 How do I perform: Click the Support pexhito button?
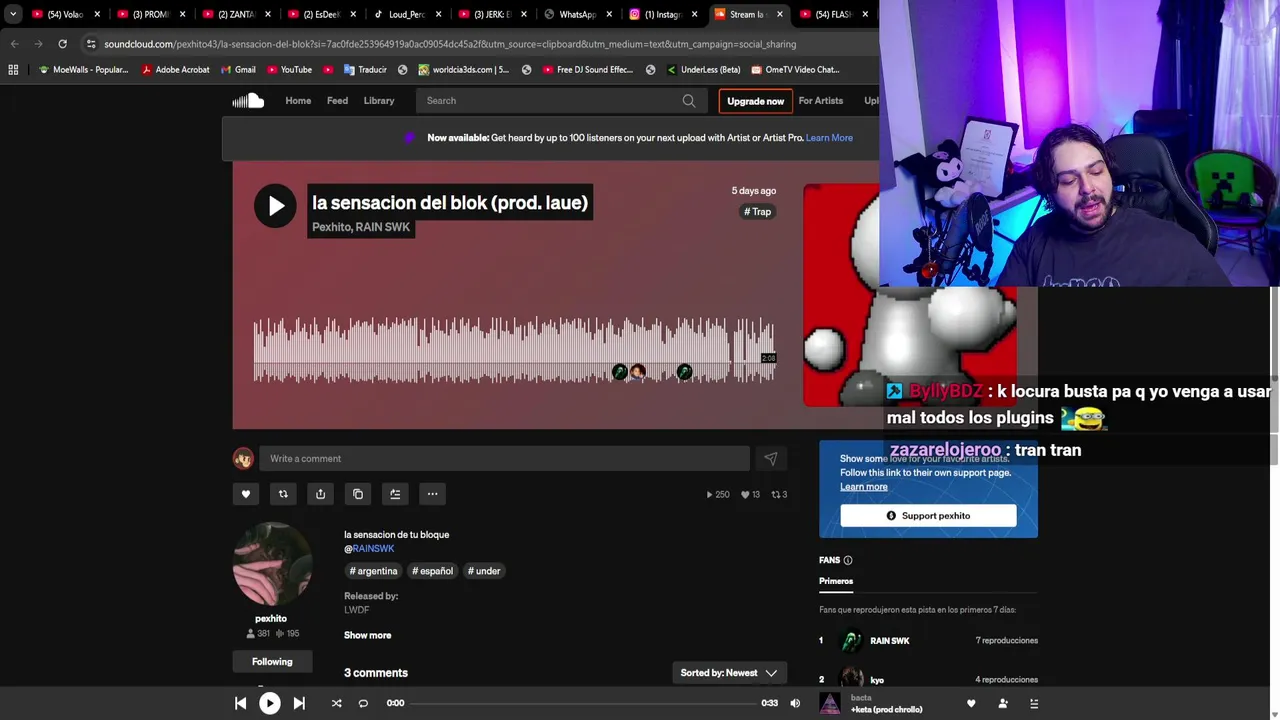tap(928, 516)
